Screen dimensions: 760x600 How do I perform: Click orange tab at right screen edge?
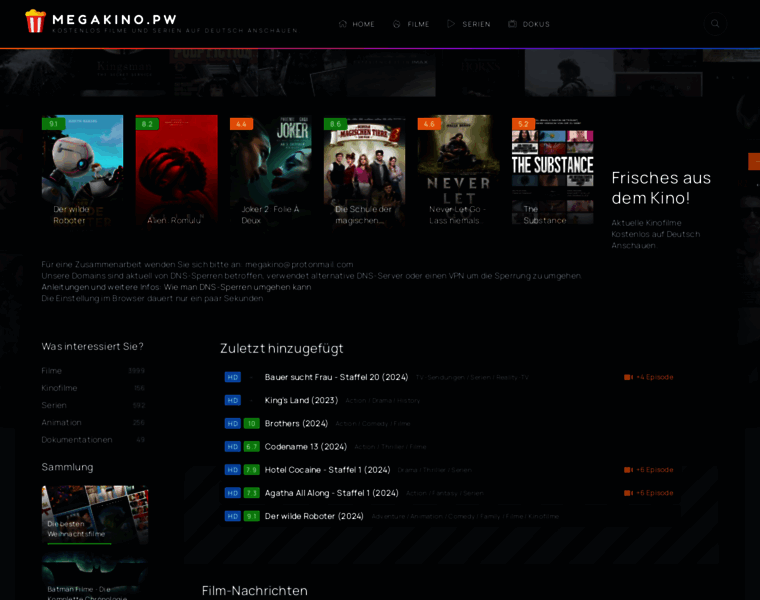pos(754,161)
